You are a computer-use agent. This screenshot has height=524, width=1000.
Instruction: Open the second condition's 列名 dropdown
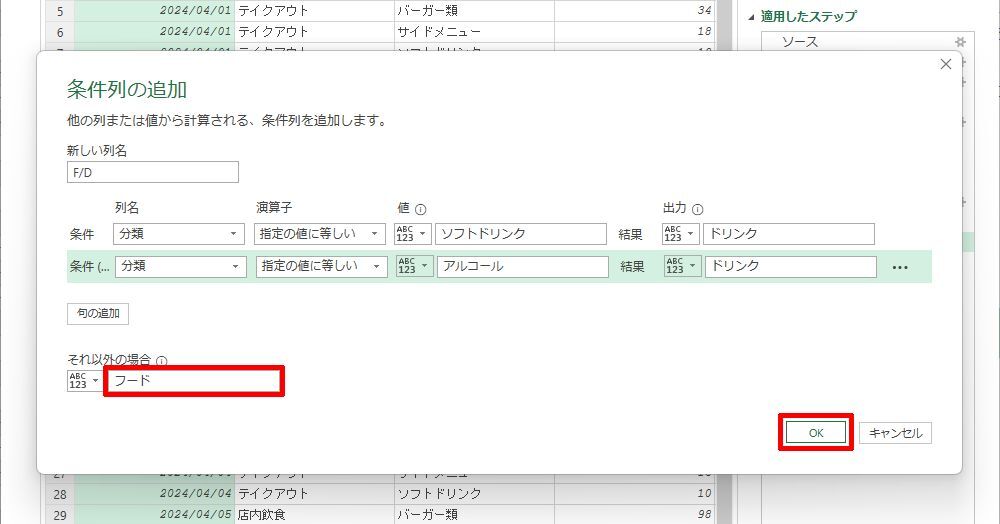180,267
